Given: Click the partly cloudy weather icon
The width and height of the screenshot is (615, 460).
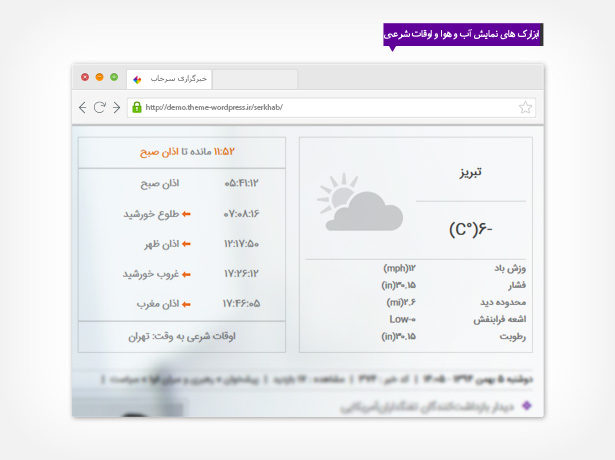Looking at the screenshot, I should tap(350, 204).
